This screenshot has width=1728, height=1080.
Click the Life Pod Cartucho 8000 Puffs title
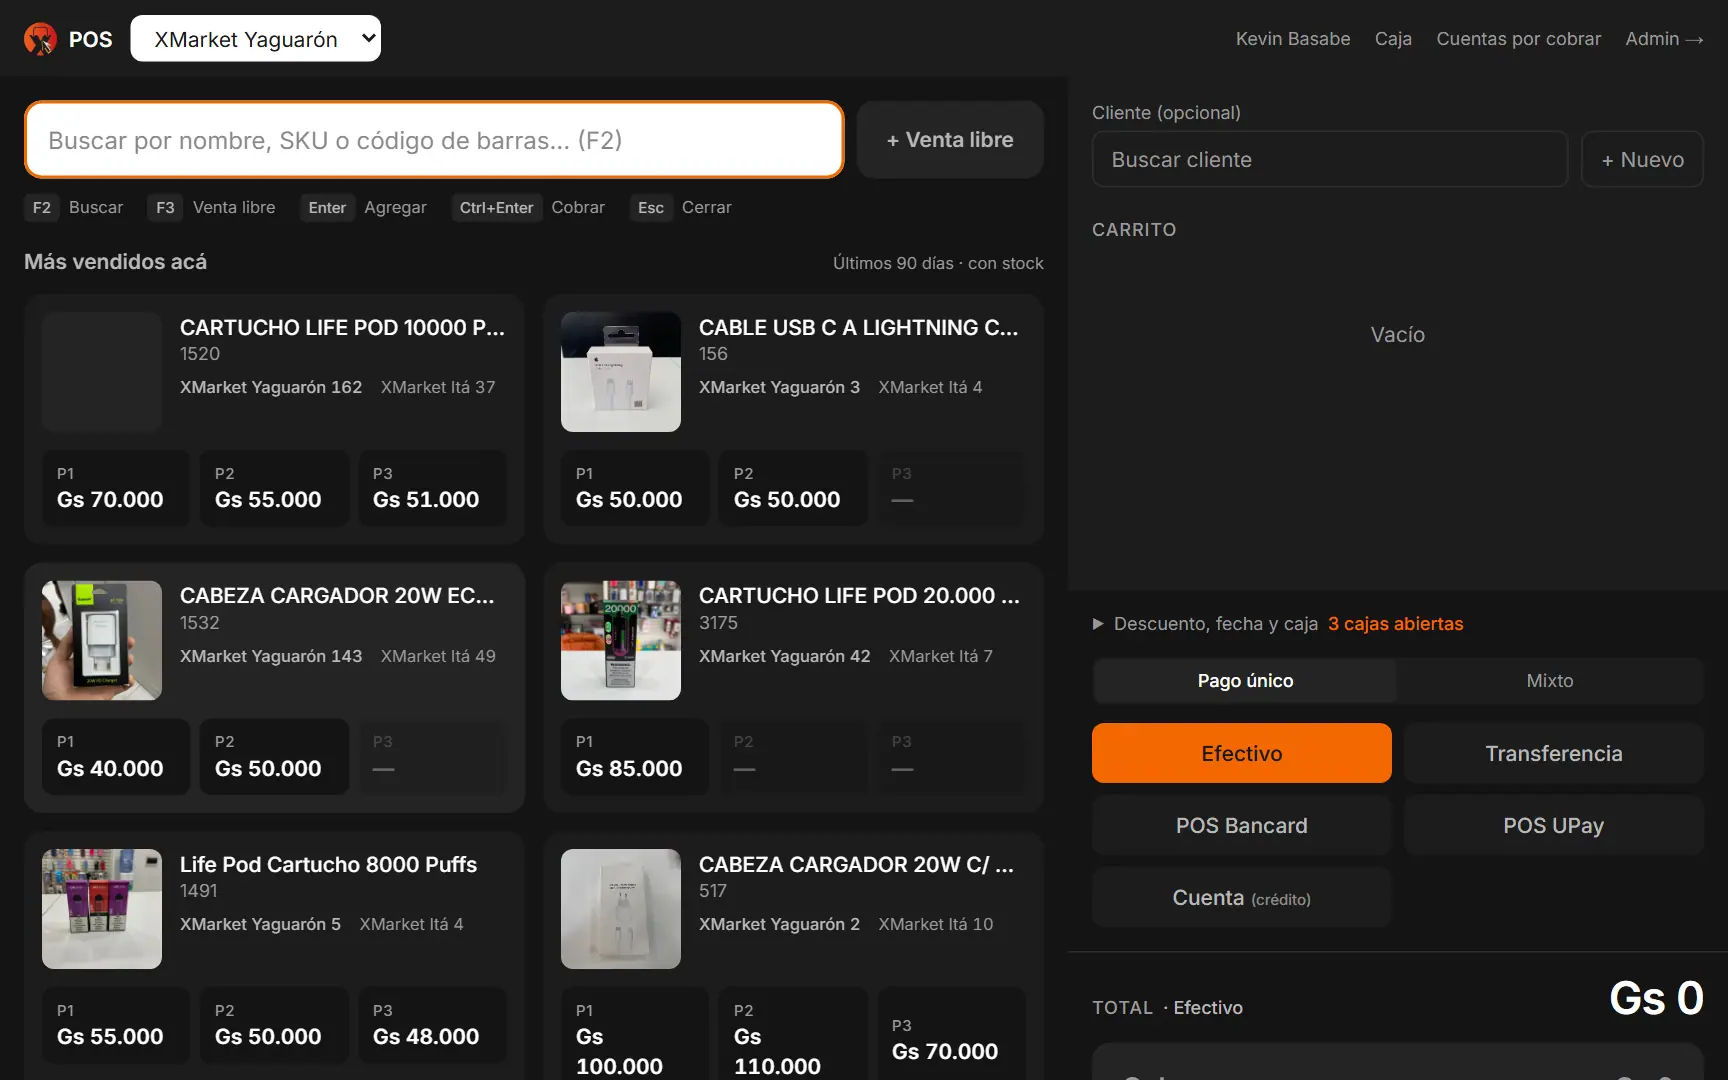tap(328, 864)
